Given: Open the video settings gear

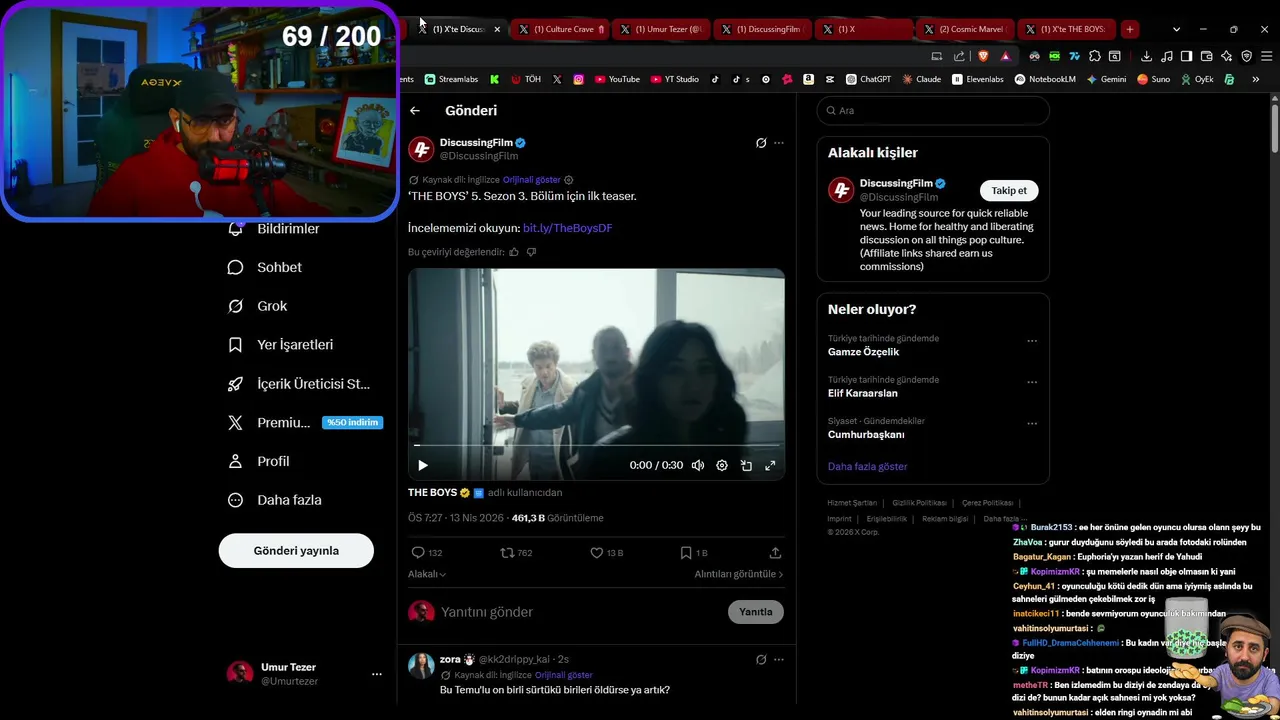Looking at the screenshot, I should coord(722,465).
